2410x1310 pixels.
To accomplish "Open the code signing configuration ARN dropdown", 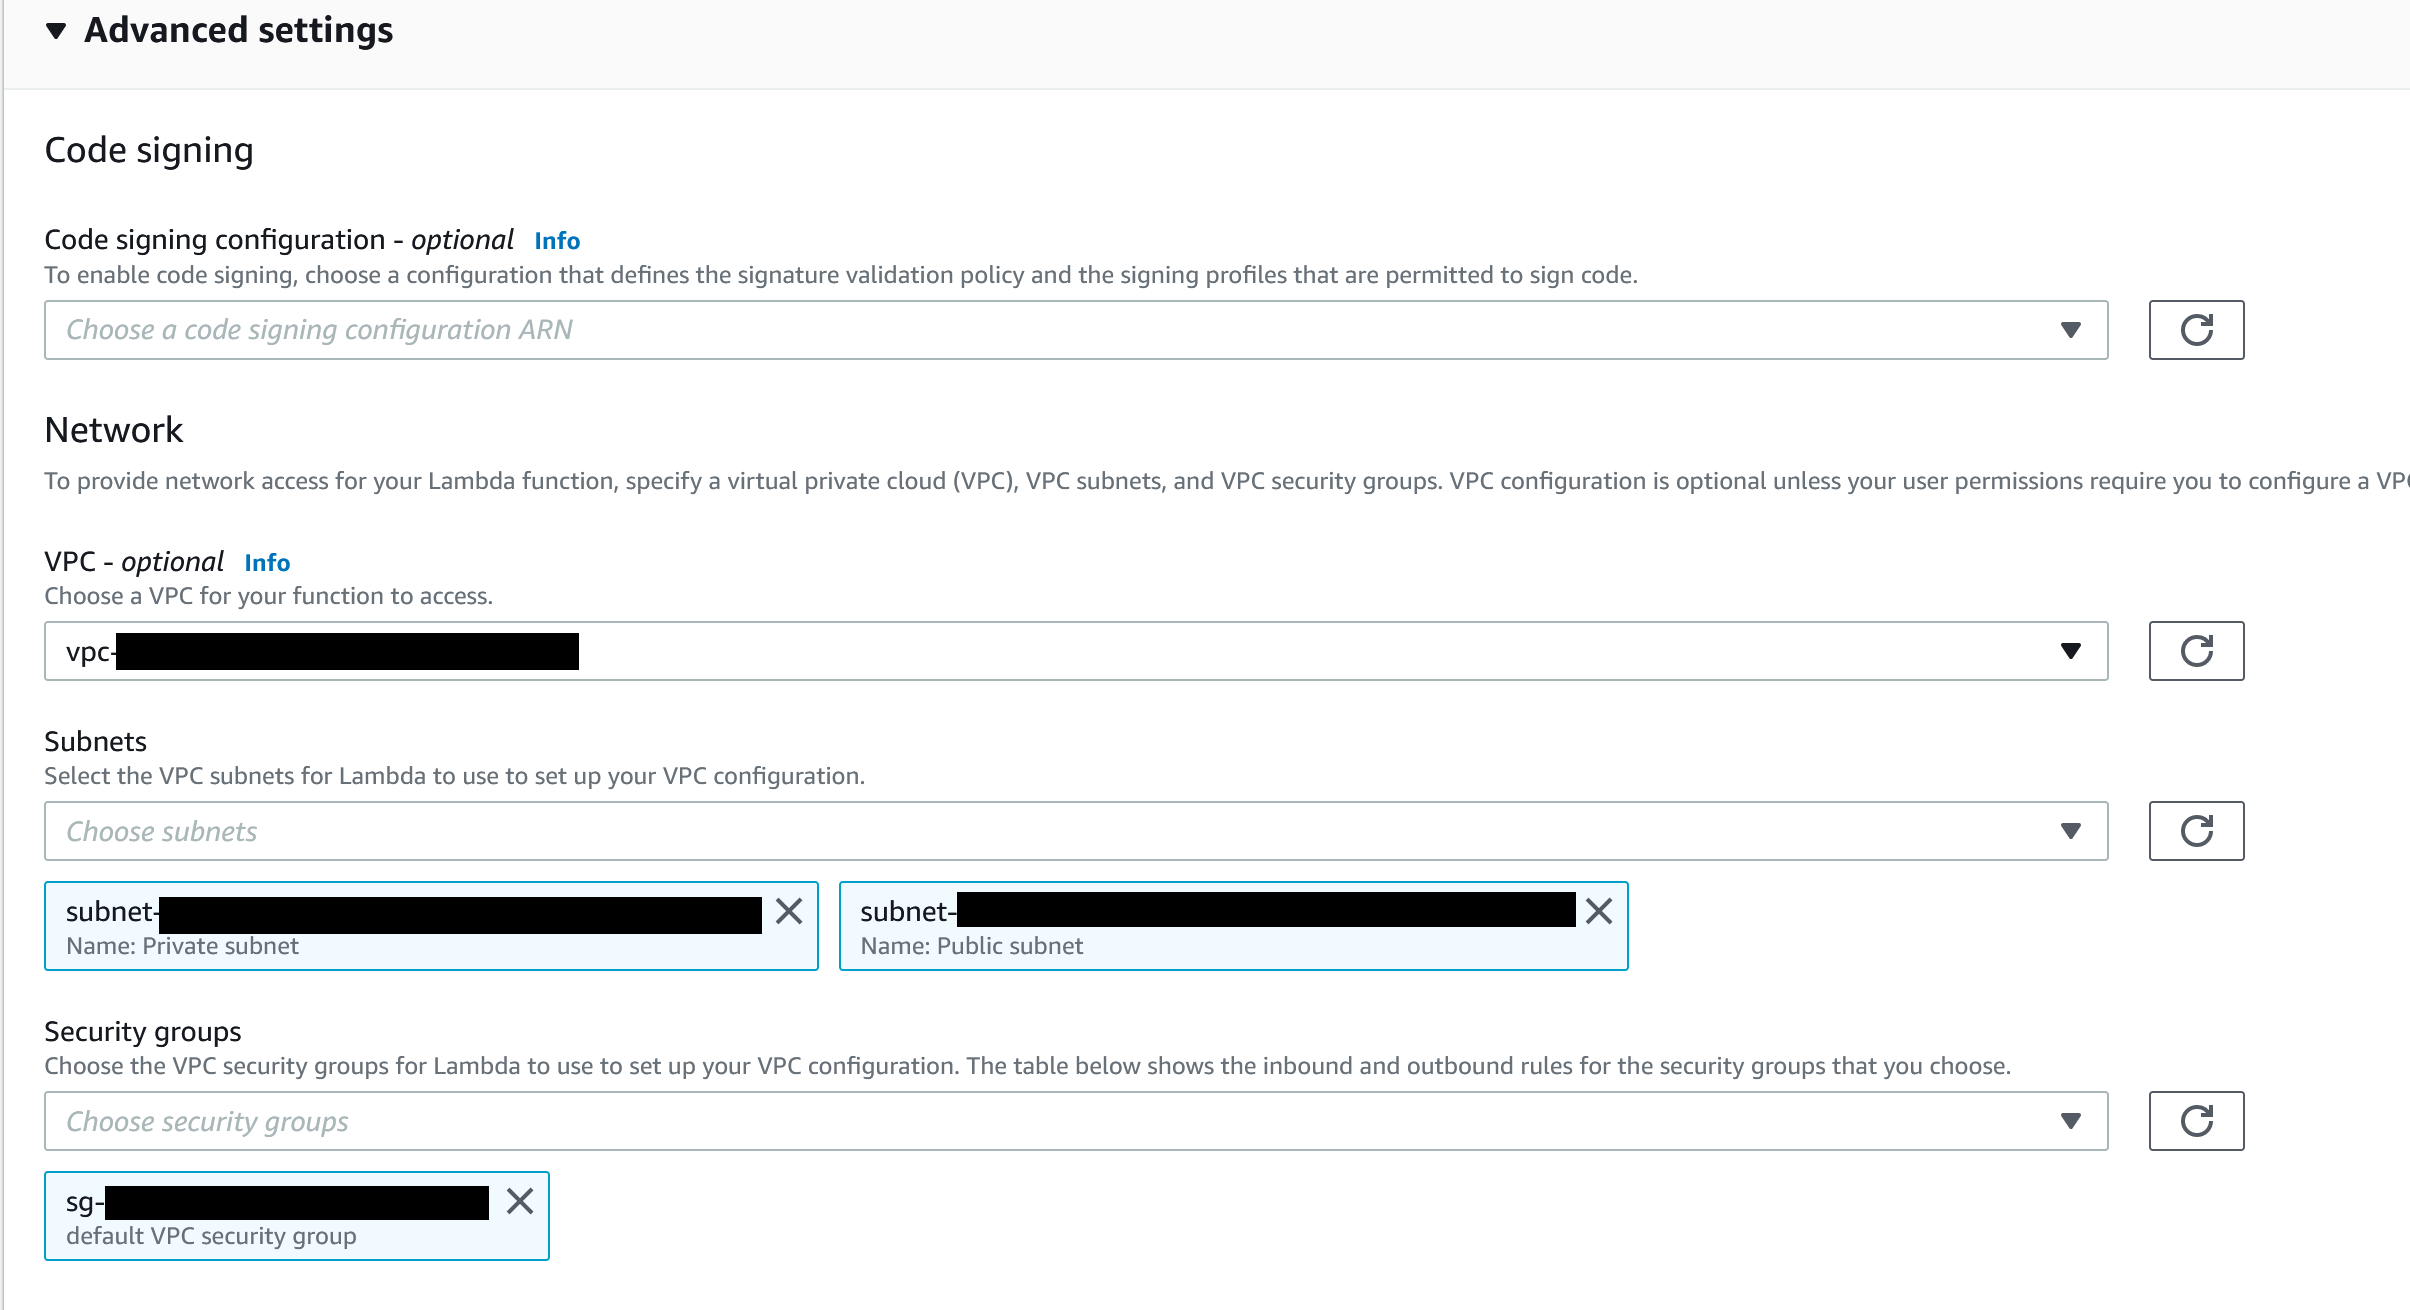I will 2070,330.
